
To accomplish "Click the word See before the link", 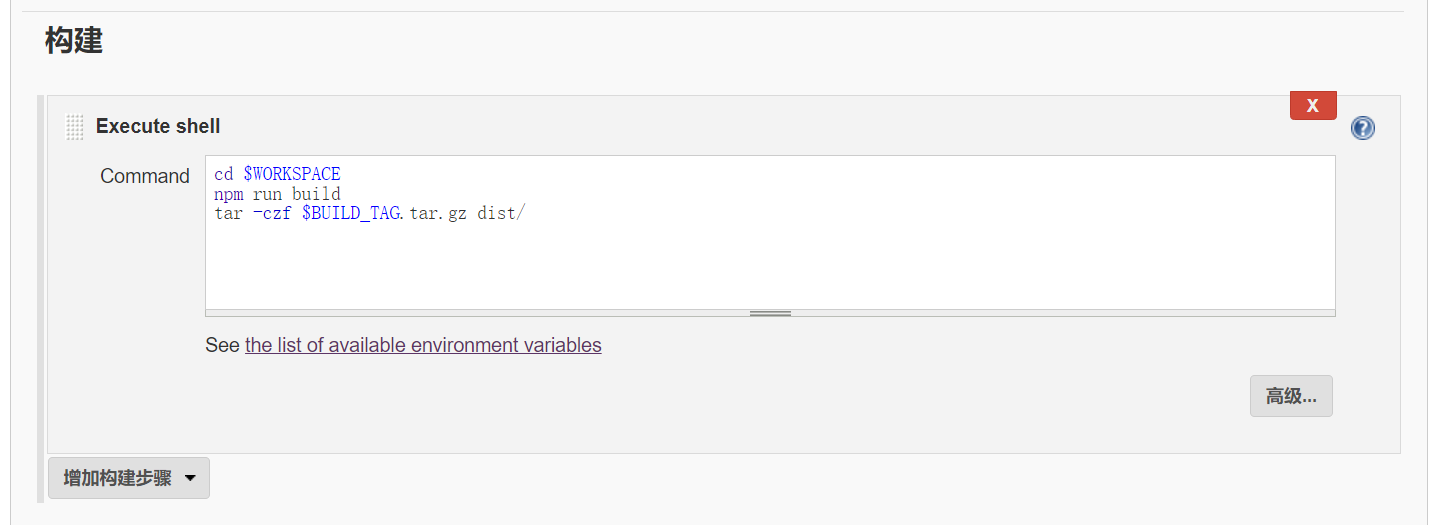I will [222, 345].
